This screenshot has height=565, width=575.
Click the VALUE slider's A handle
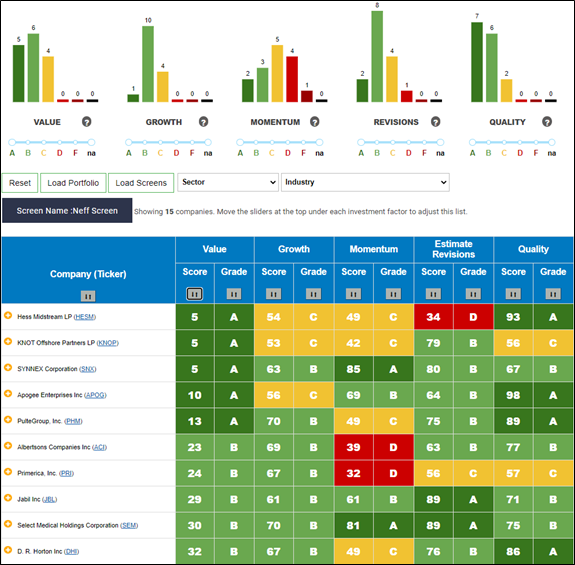pos(12,142)
